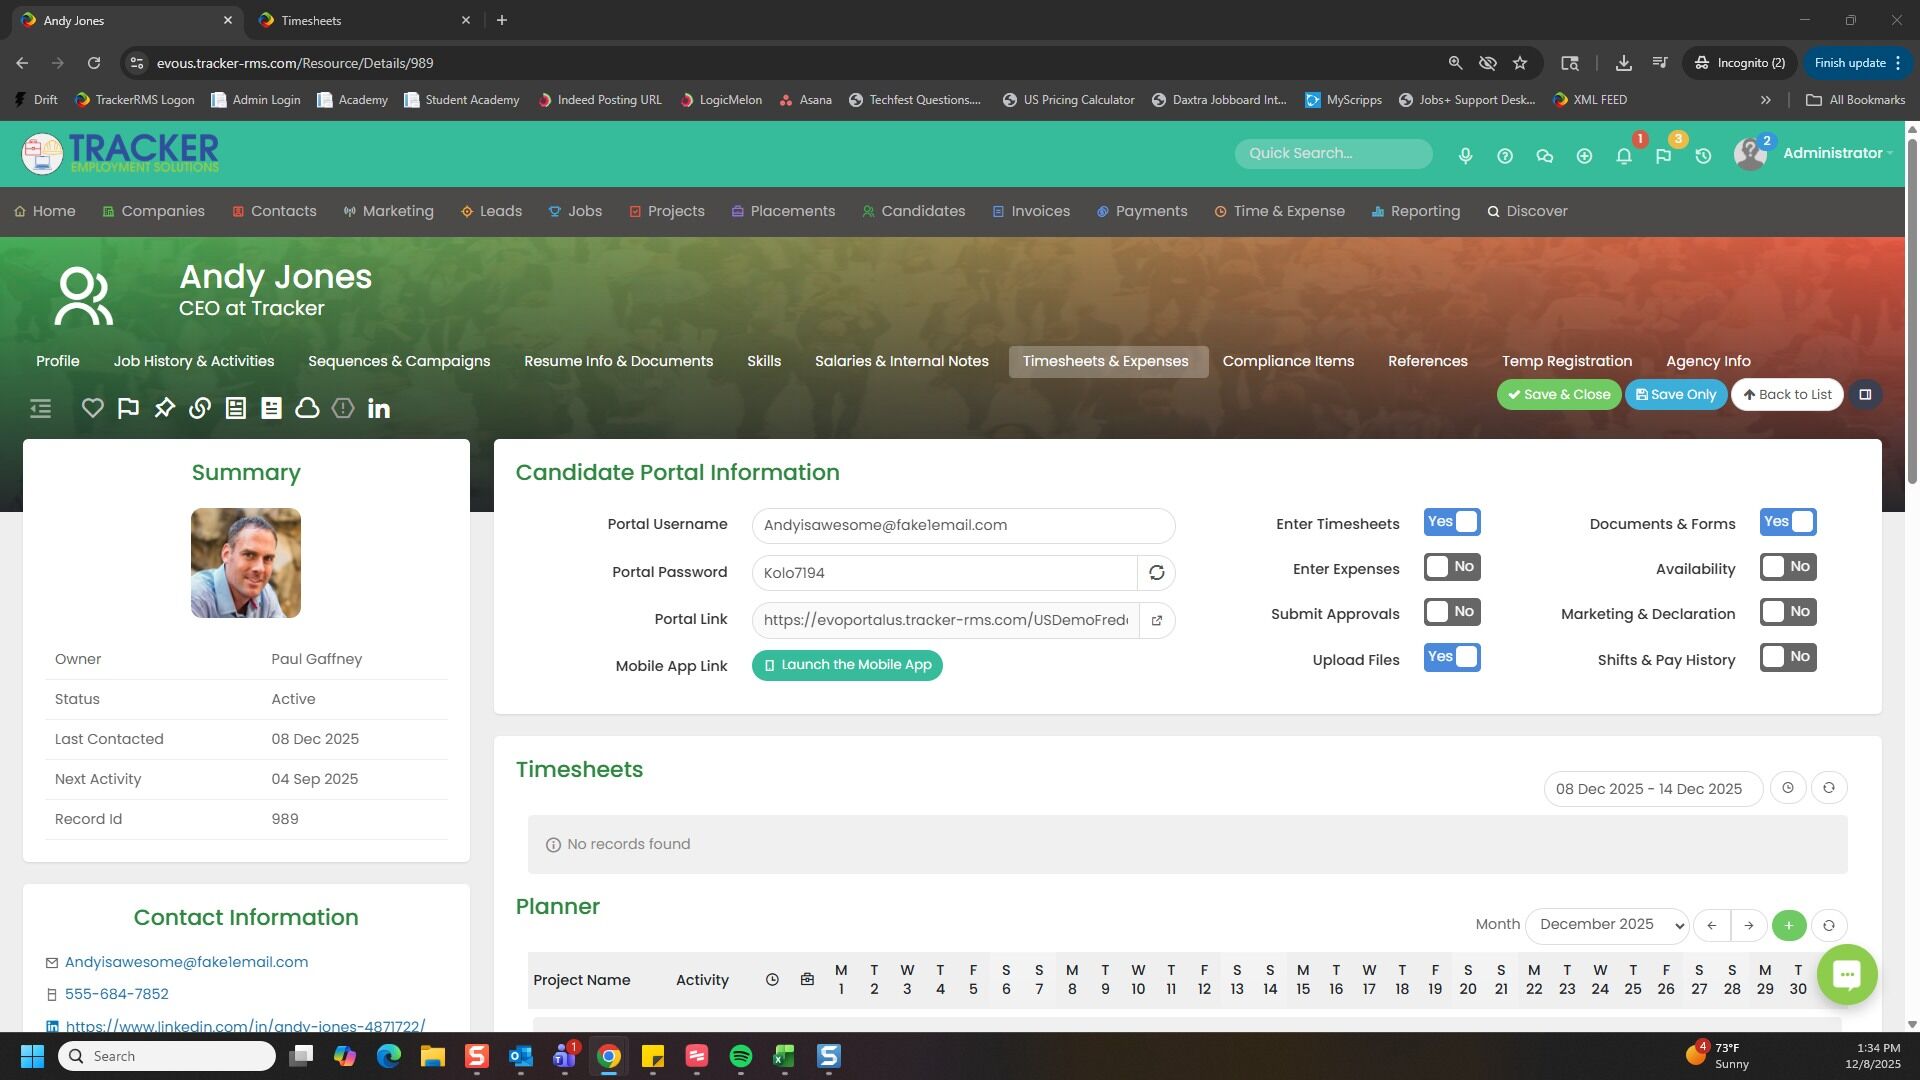Screen dimensions: 1920x1080
Task: Disable the Enter Timesheets toggle
Action: (x=1452, y=522)
